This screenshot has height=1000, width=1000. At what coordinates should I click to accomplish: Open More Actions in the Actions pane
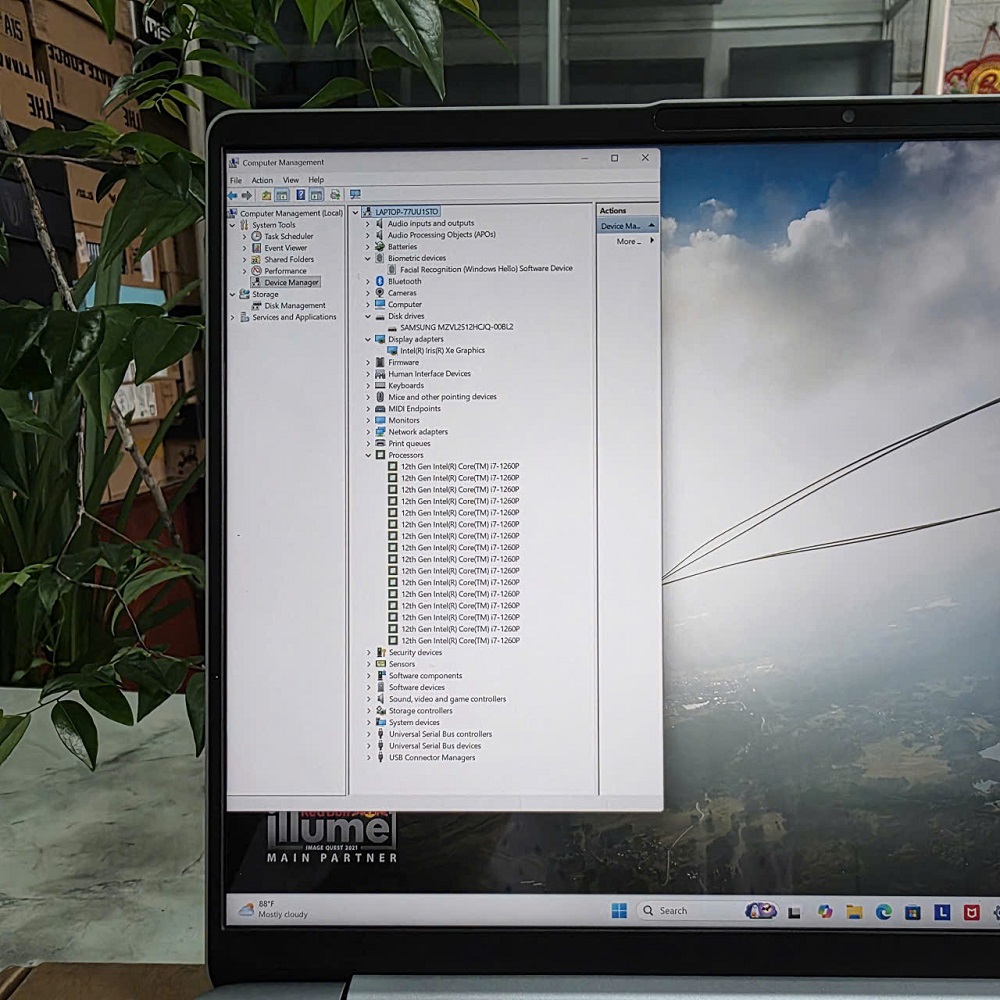click(628, 242)
